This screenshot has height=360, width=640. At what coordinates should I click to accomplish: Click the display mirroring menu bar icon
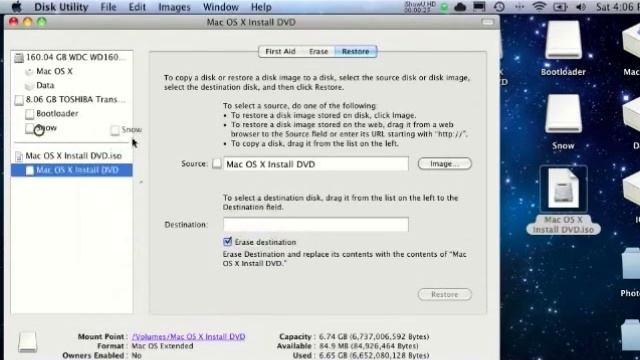[x=479, y=7]
